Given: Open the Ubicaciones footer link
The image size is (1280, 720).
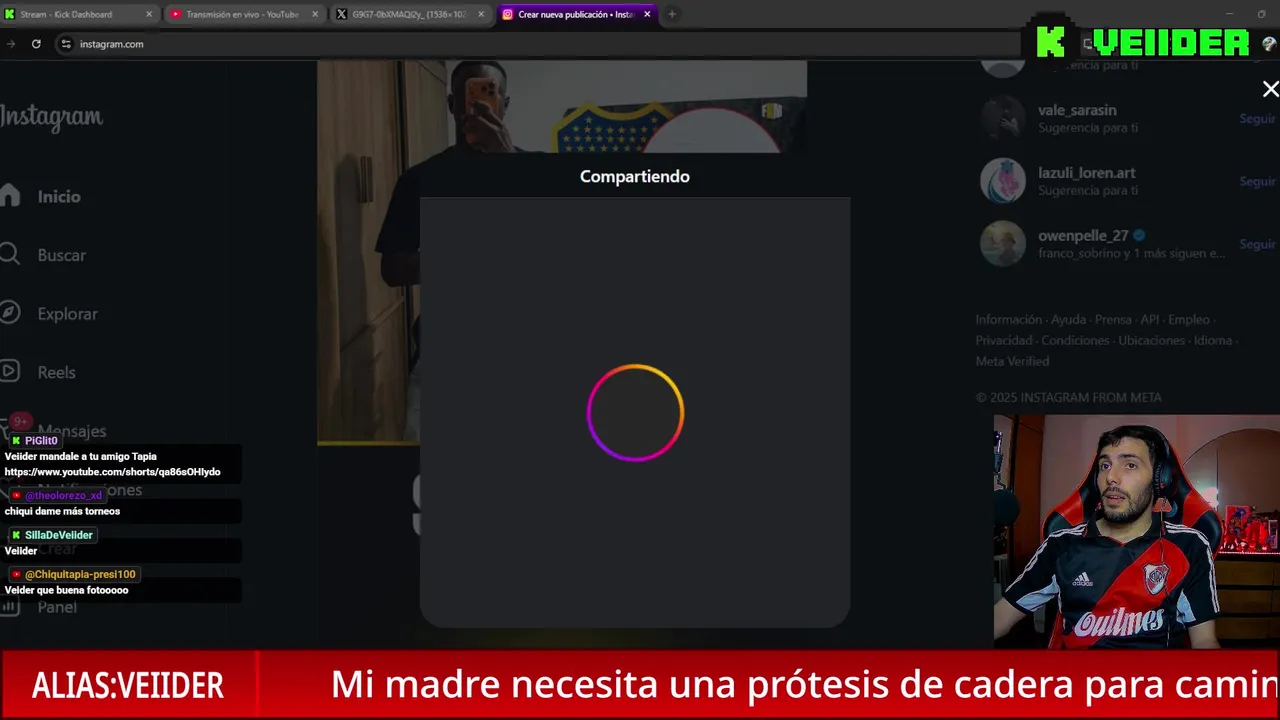Looking at the screenshot, I should pos(1152,341).
